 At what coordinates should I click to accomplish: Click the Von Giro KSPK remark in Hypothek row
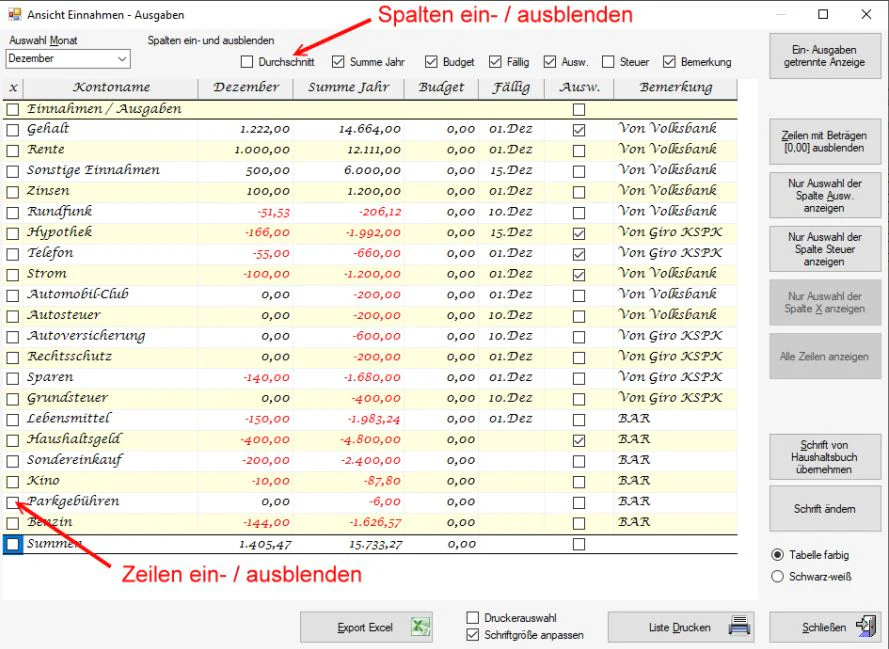click(x=670, y=232)
